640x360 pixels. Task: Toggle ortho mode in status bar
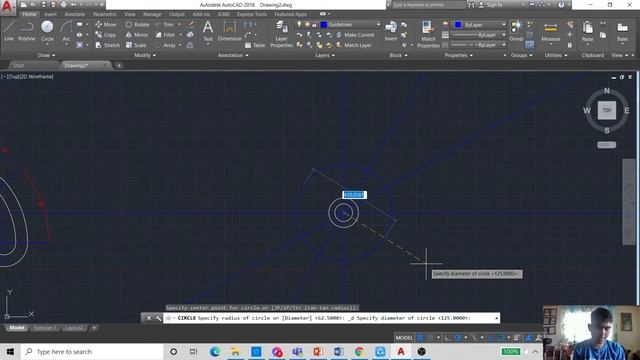click(448, 338)
